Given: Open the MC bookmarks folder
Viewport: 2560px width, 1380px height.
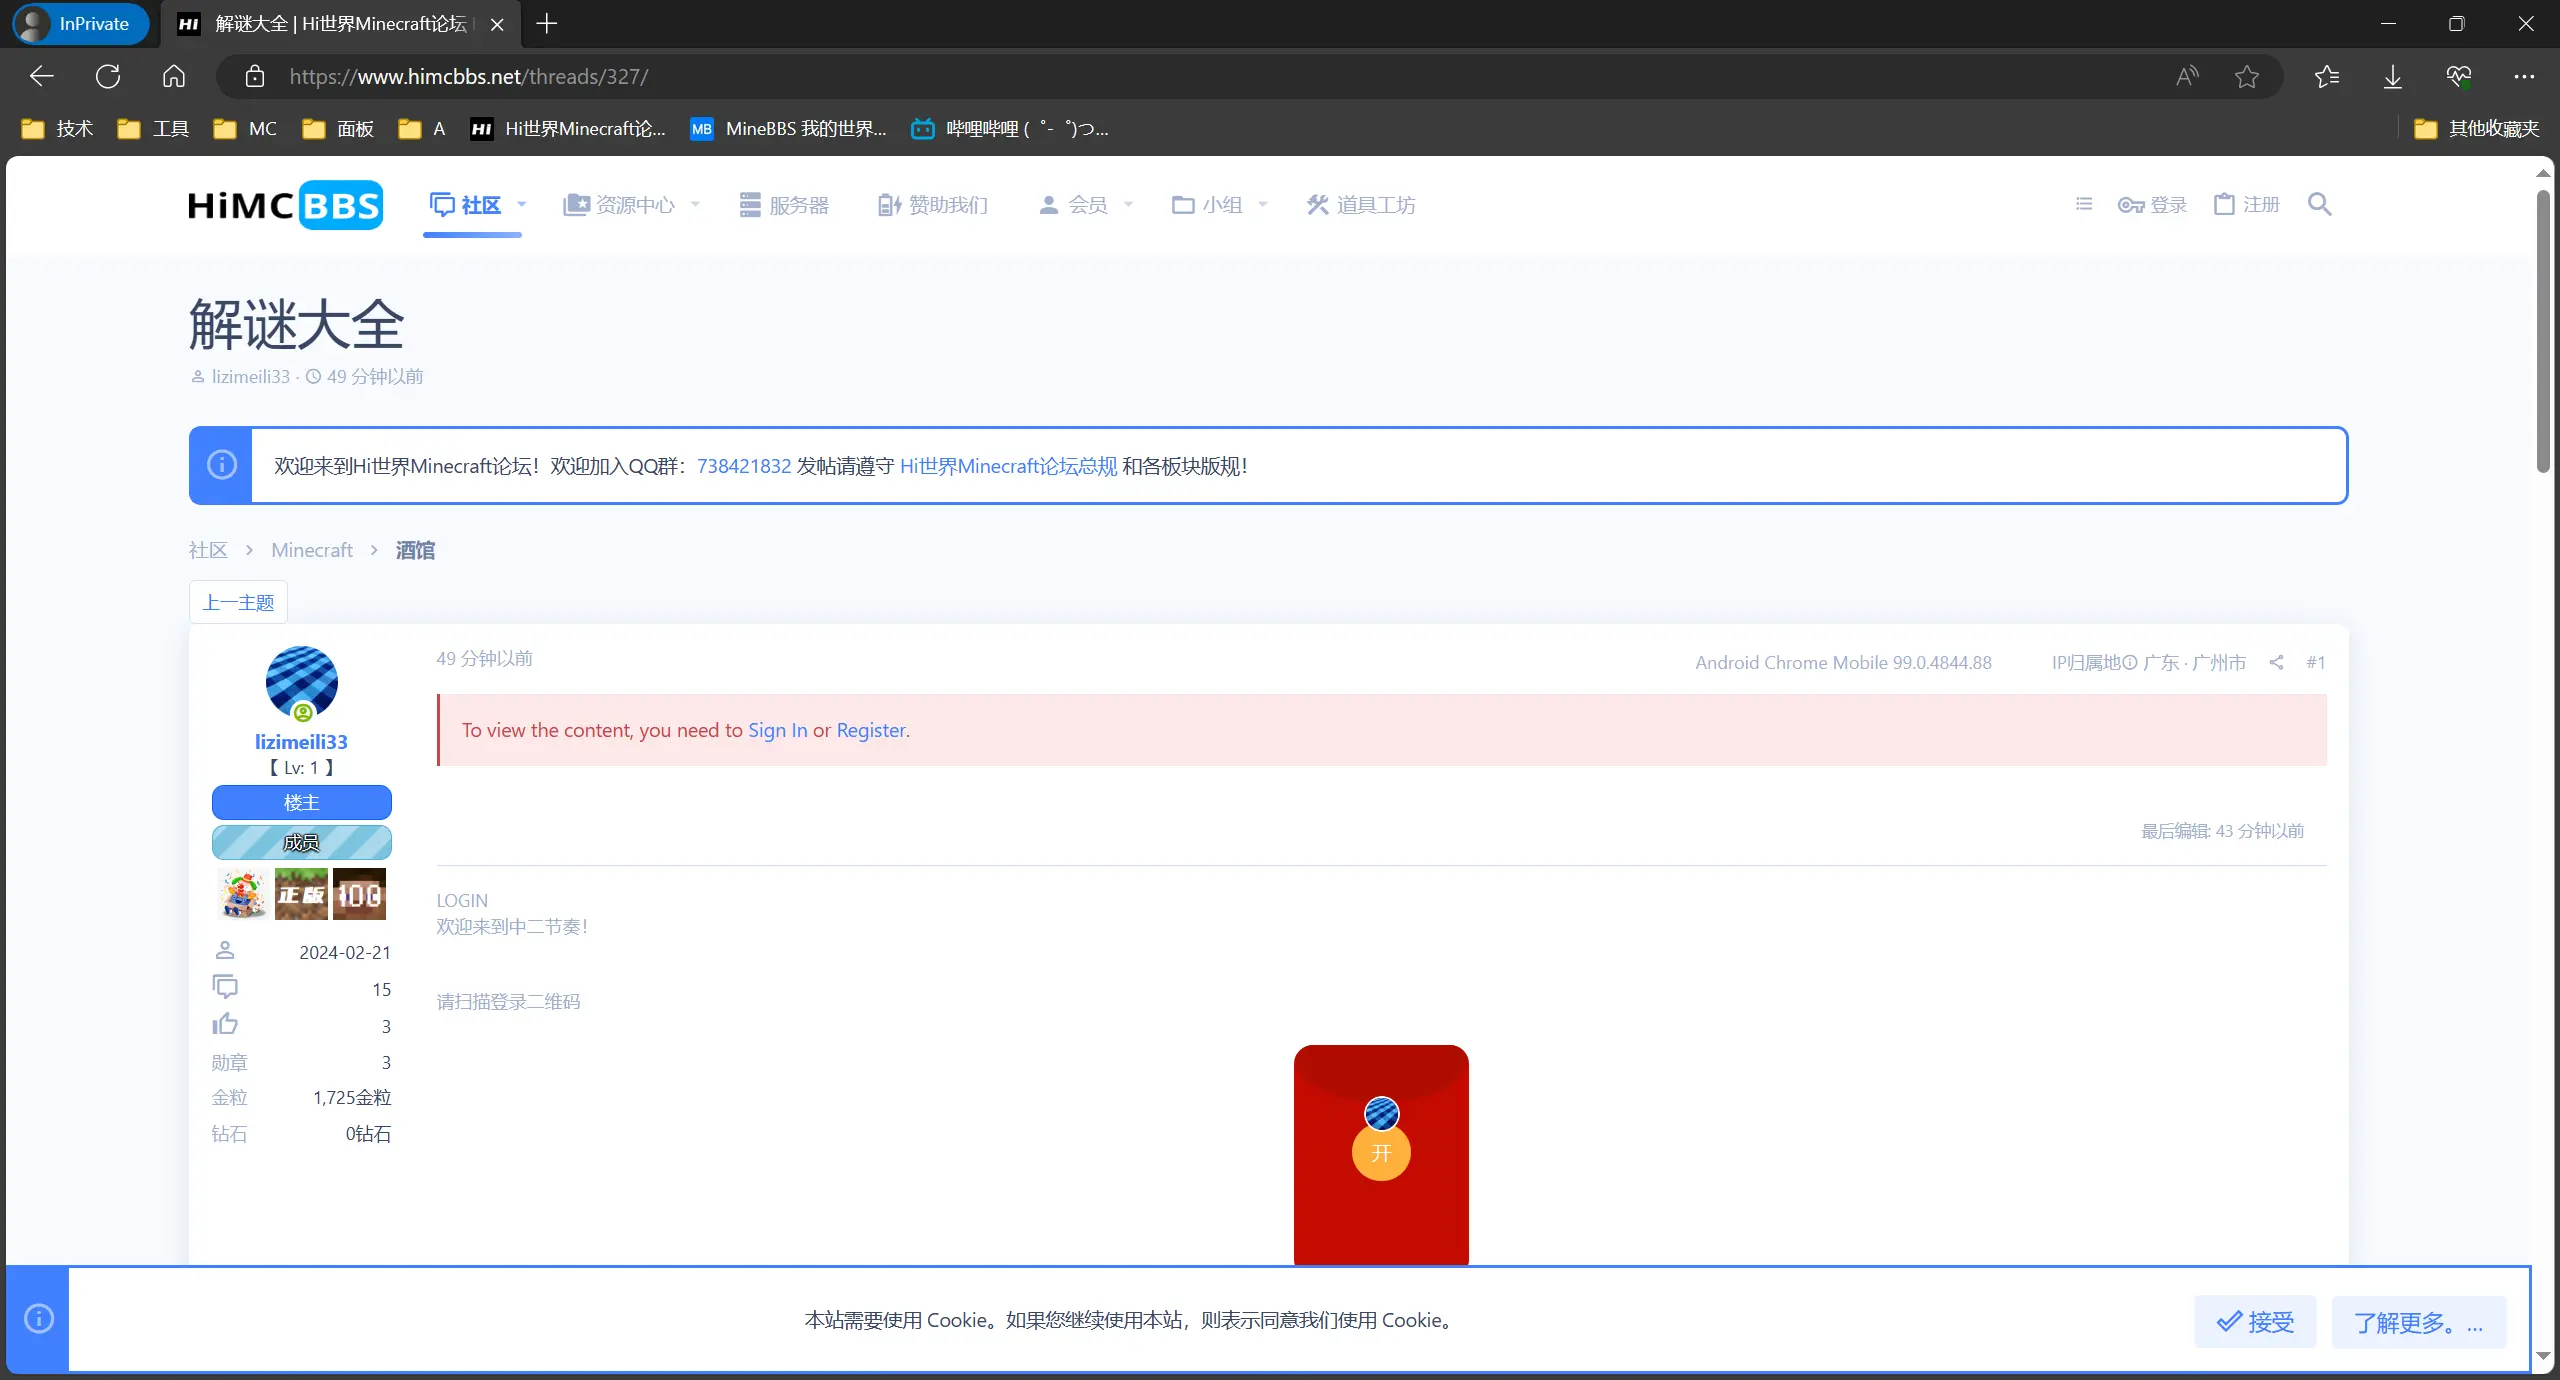Looking at the screenshot, I should tap(244, 128).
